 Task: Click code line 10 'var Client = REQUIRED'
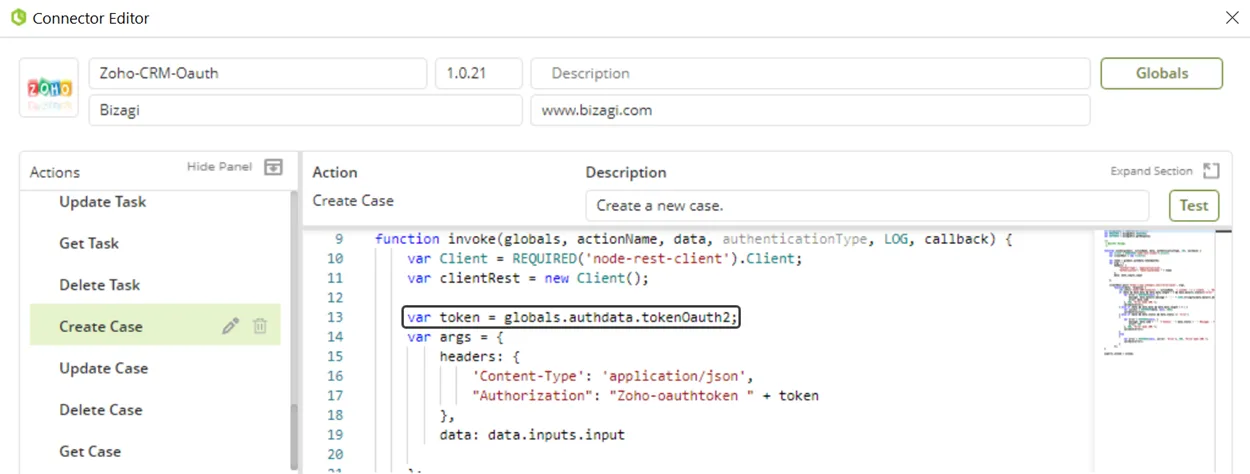point(605,258)
